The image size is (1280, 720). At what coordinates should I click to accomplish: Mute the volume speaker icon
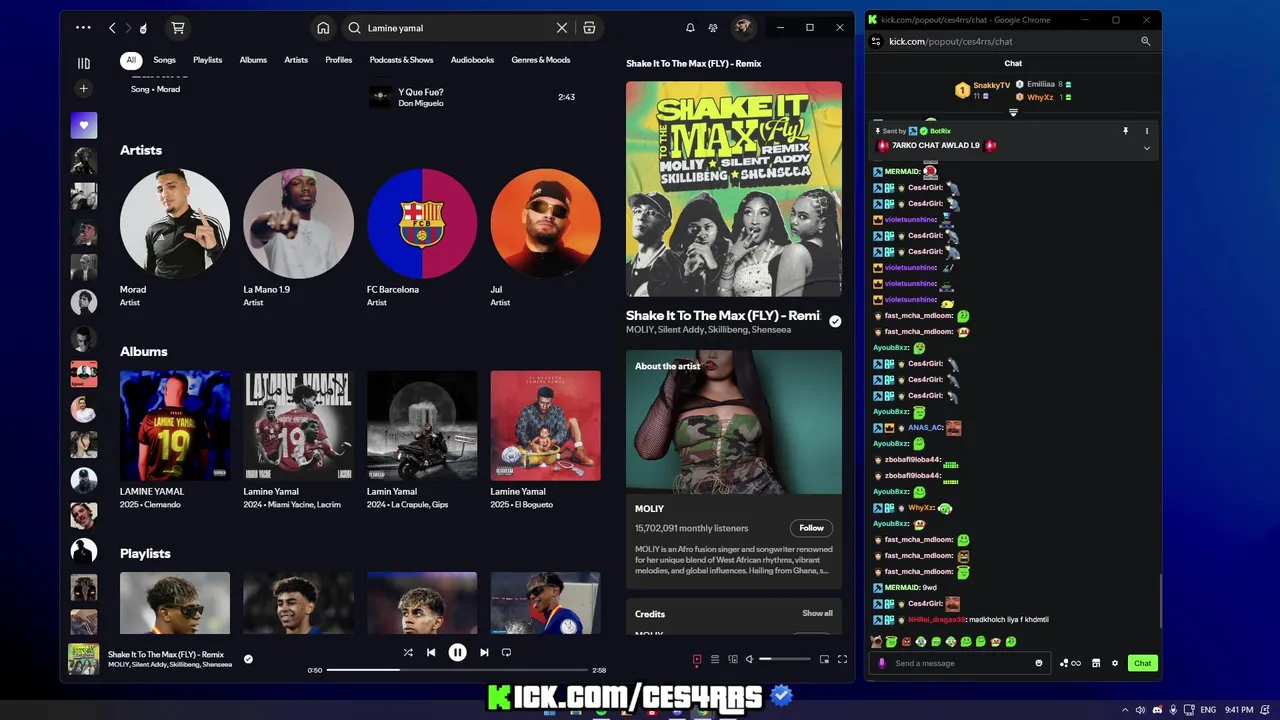coord(751,659)
